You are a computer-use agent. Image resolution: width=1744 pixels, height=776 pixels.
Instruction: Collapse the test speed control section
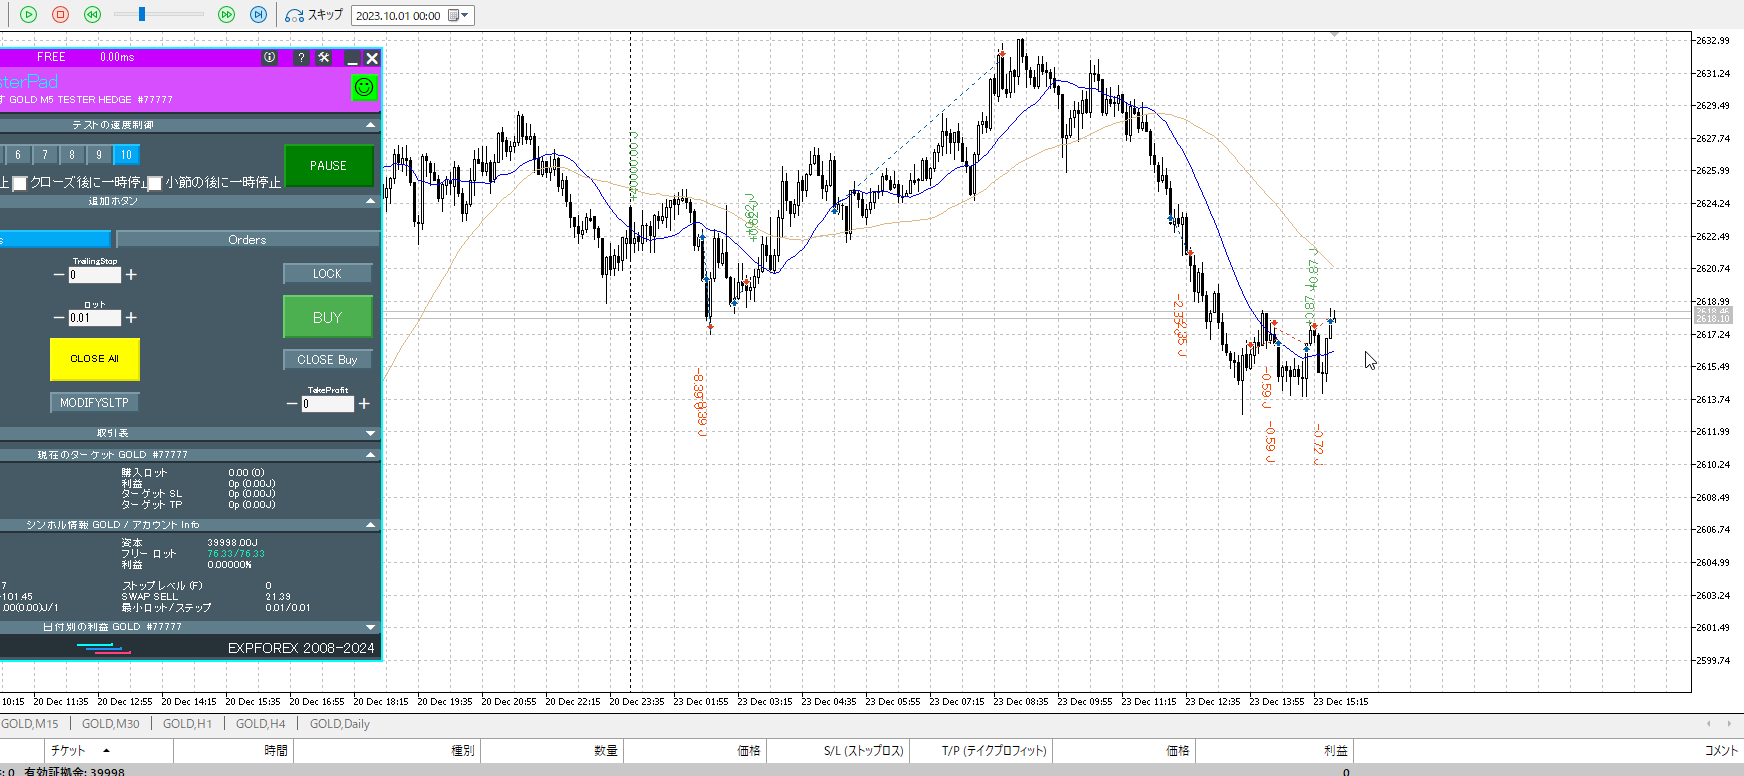[x=370, y=125]
